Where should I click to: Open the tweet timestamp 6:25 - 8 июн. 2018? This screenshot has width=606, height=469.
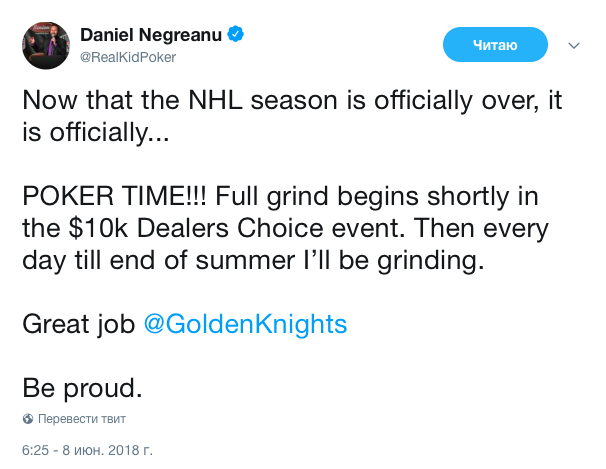(87, 450)
